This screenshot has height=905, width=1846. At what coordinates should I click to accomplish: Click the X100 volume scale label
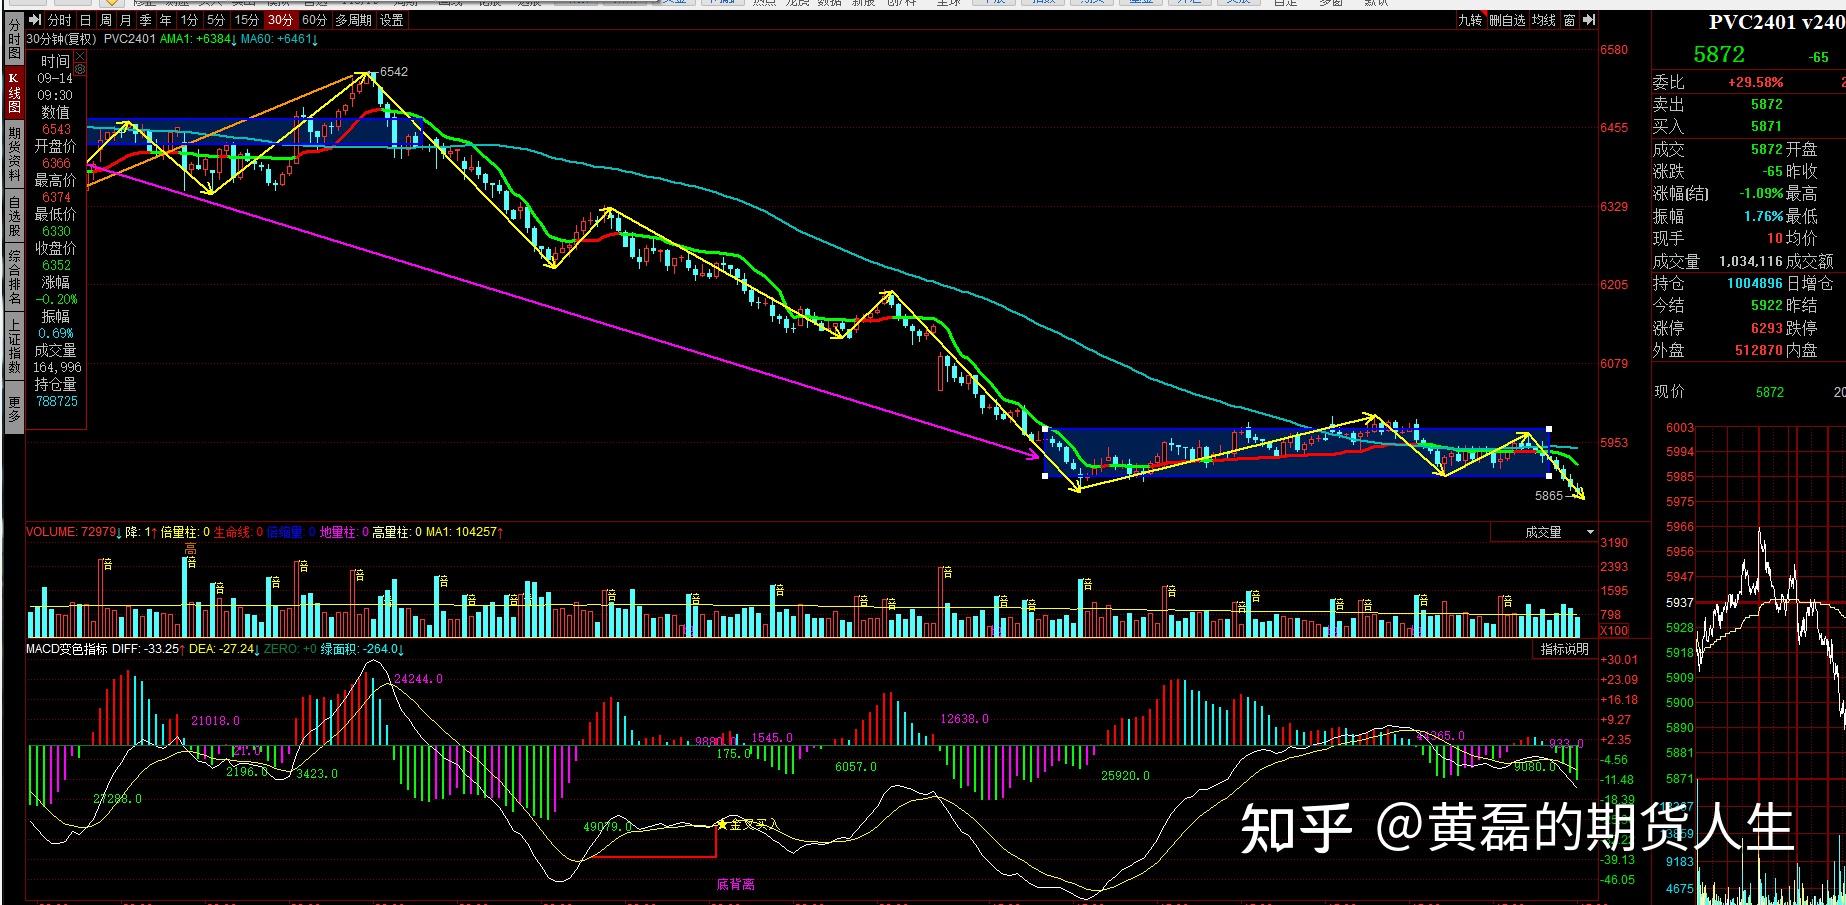[1614, 631]
